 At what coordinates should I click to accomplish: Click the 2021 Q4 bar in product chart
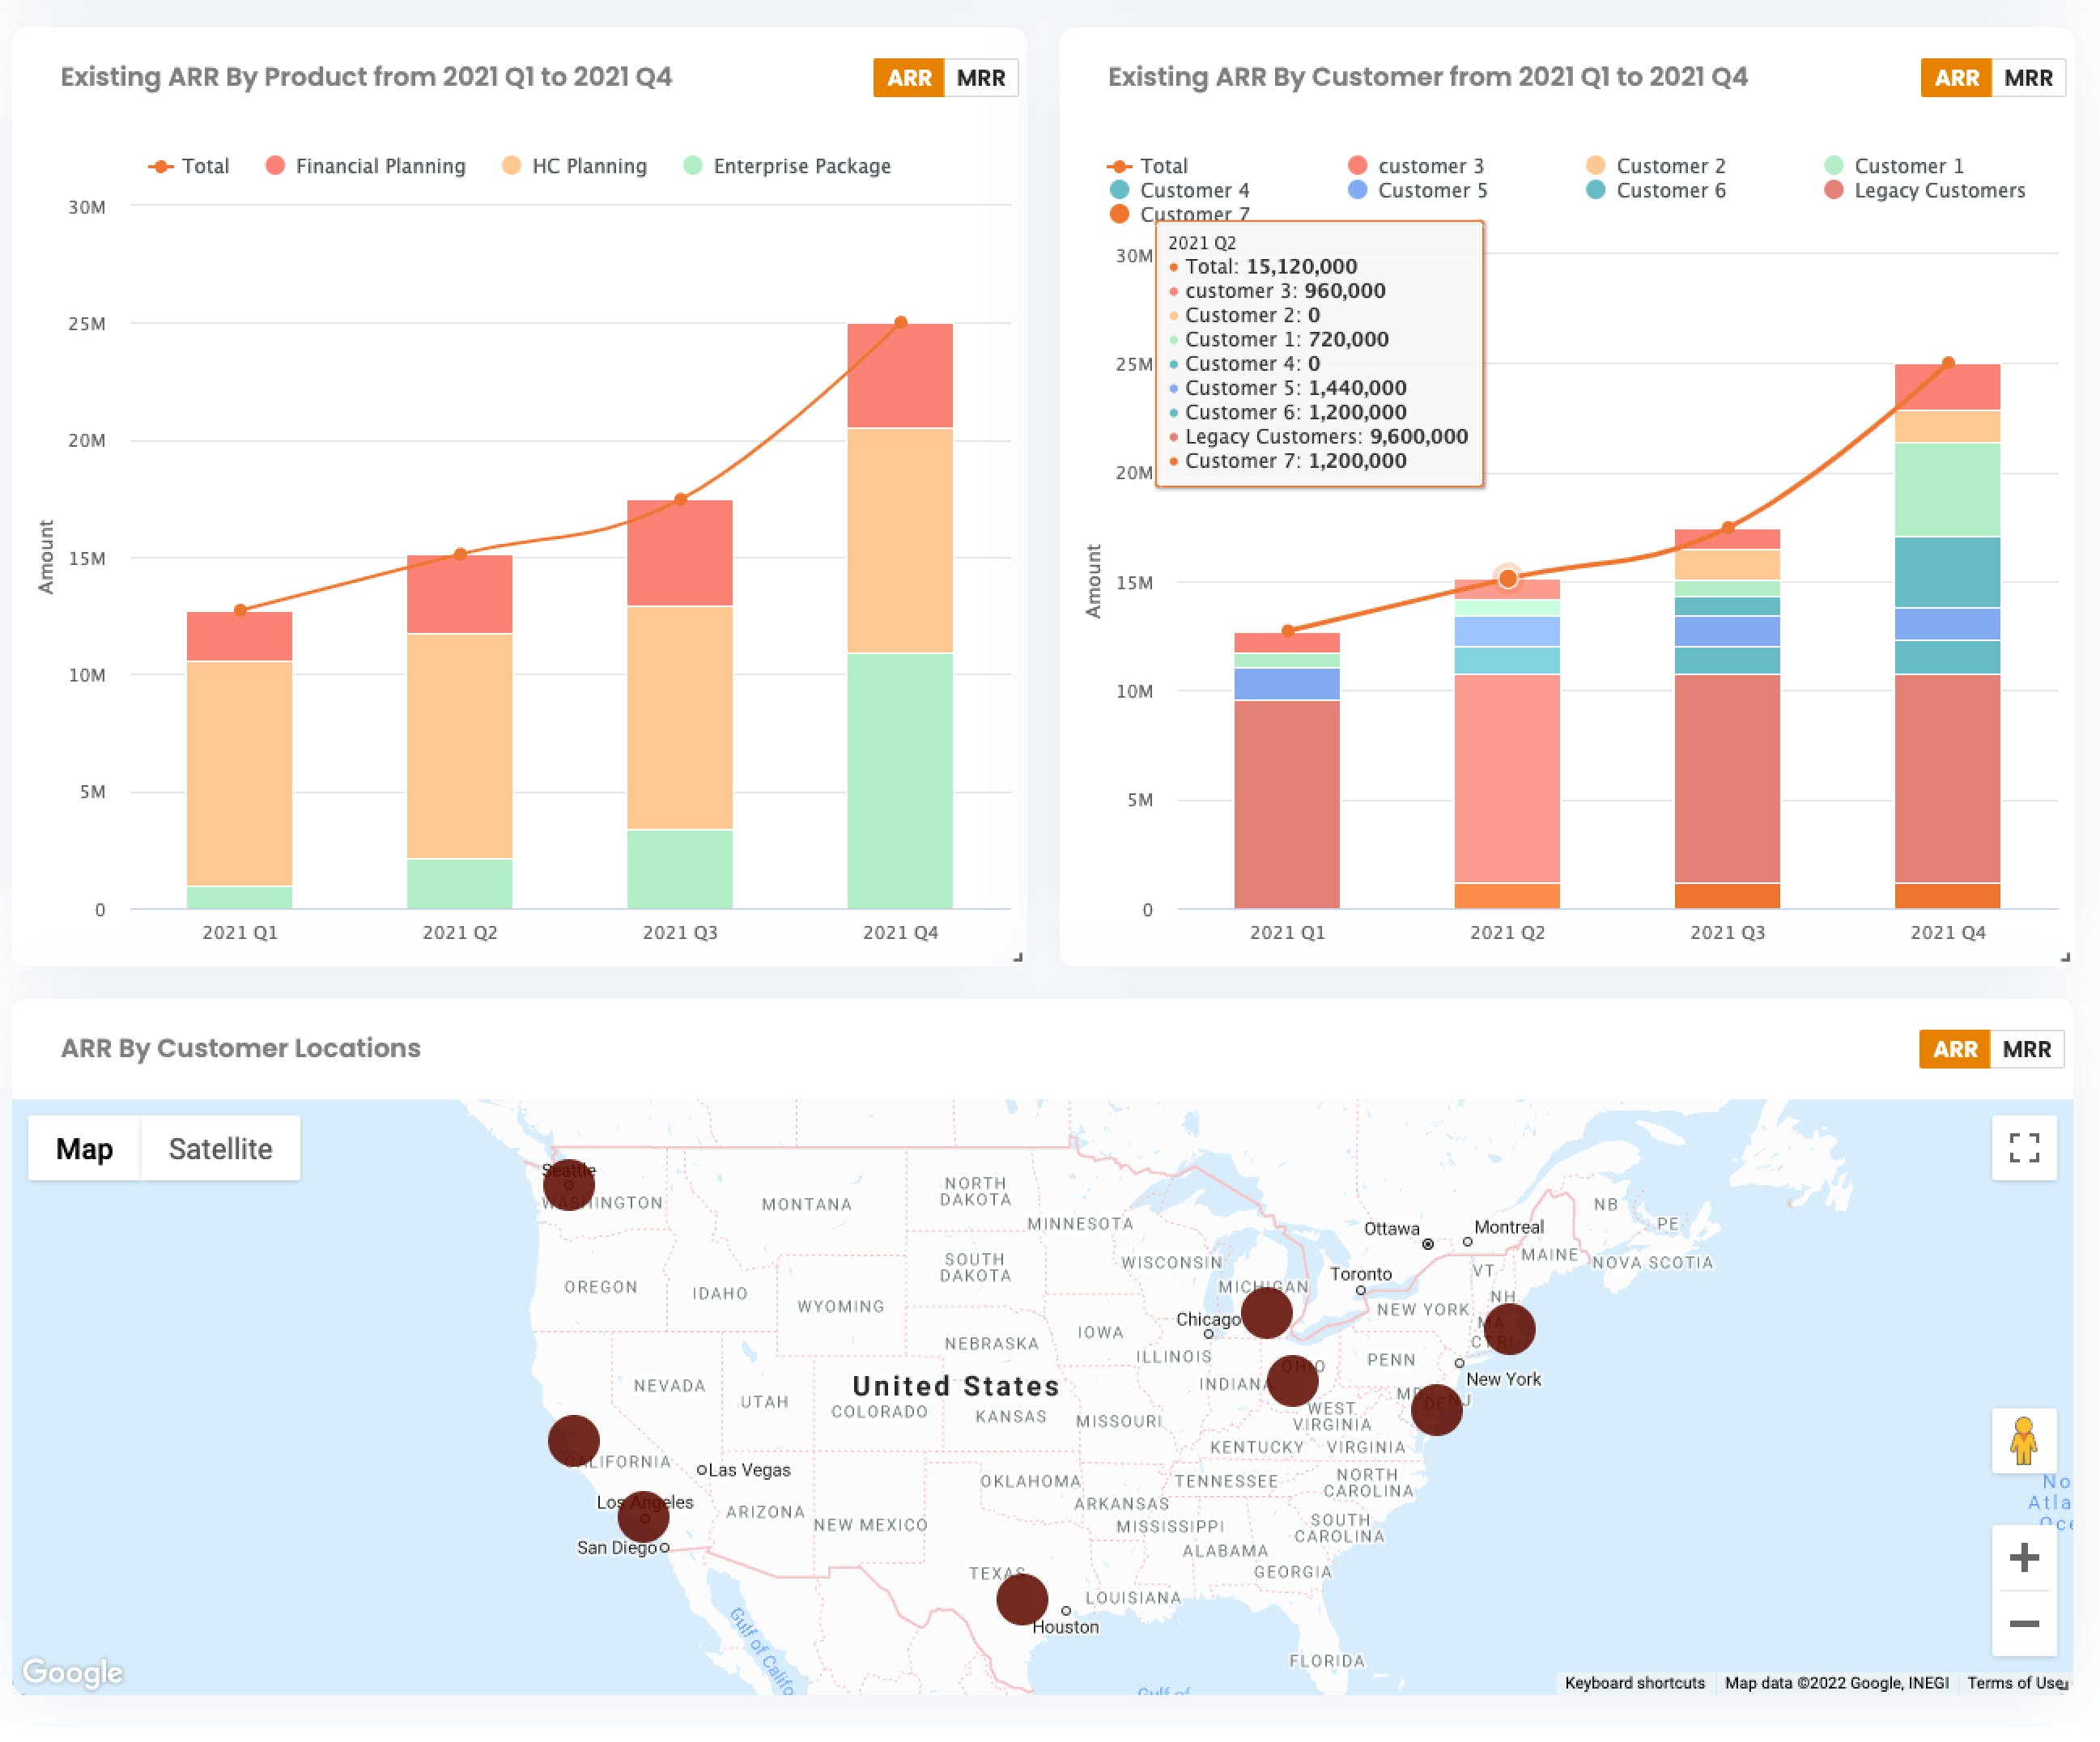[x=900, y=616]
